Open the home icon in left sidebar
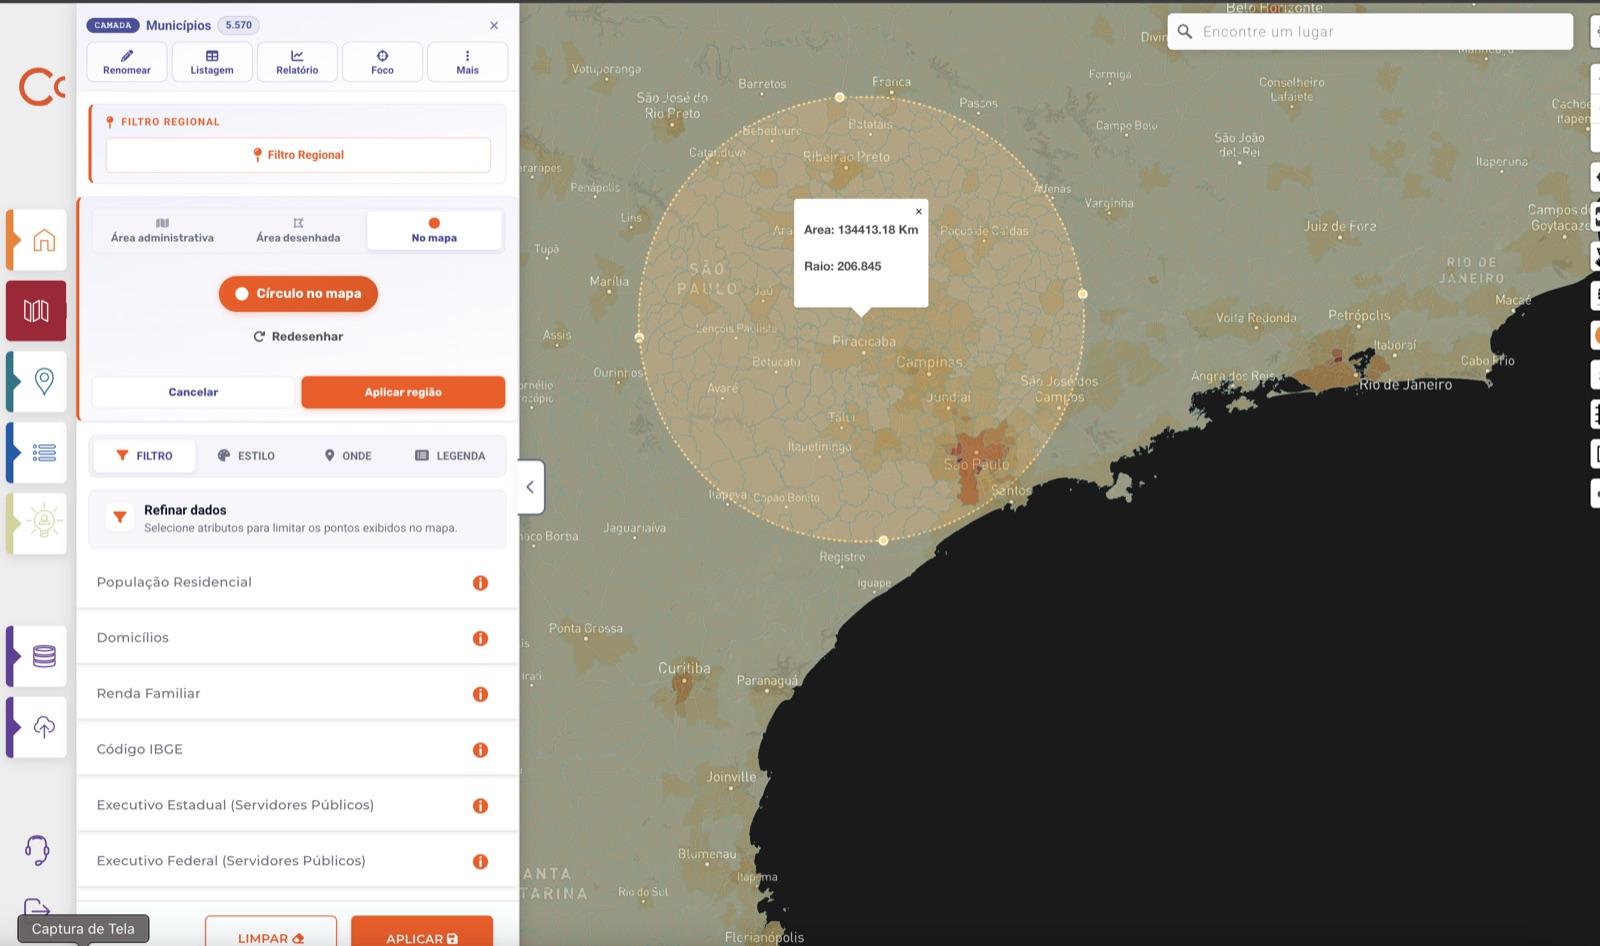The height and width of the screenshot is (946, 1600). click(x=43, y=240)
